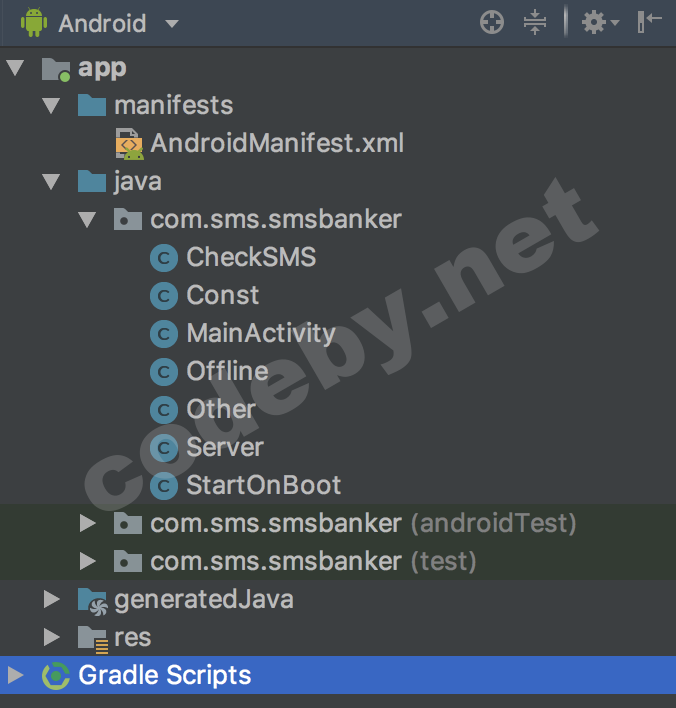
Task: Collapse the main com.sms.smsbanker package
Action: (87, 219)
